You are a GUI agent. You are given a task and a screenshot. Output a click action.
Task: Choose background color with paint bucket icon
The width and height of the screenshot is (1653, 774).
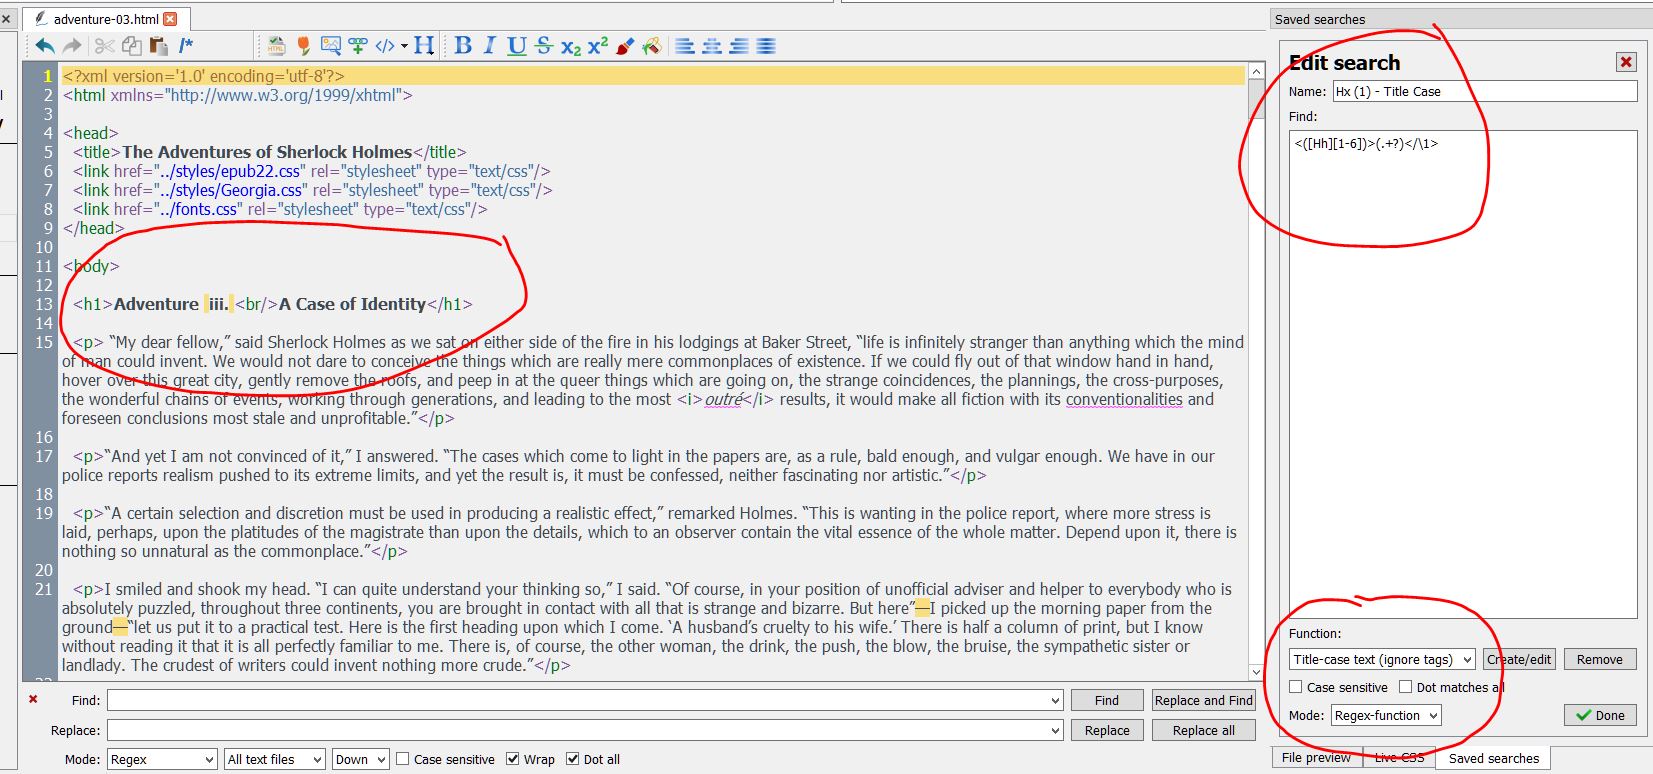(x=652, y=45)
